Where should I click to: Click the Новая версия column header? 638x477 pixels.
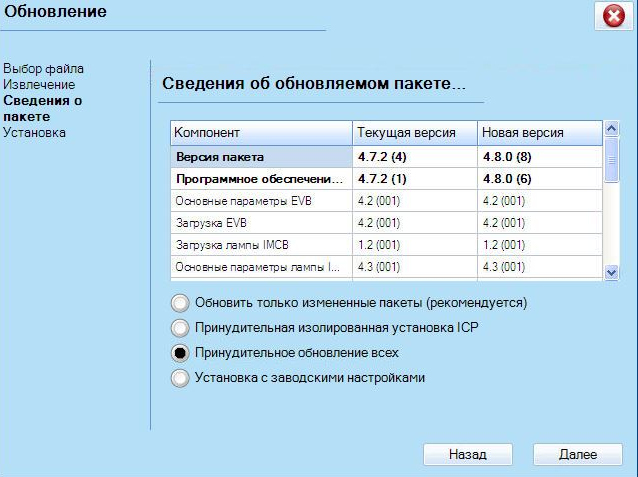[x=538, y=132]
